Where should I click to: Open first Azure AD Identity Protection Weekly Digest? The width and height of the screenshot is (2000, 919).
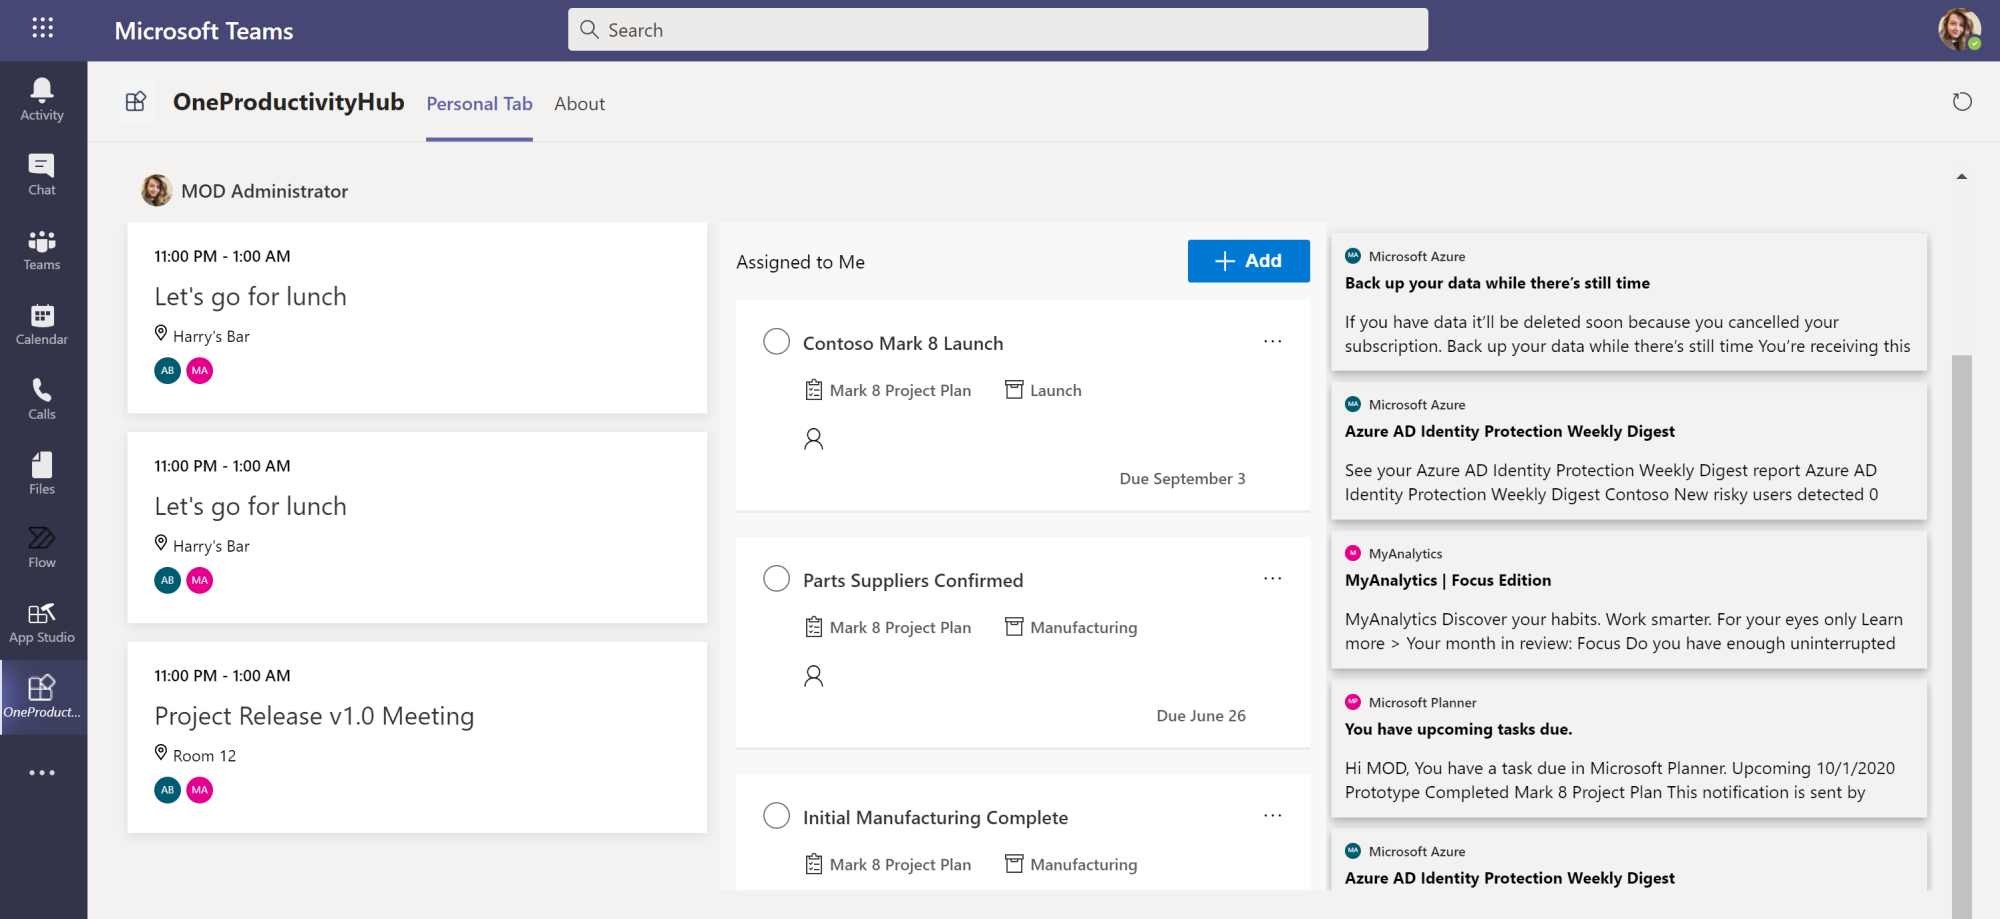[1629, 450]
